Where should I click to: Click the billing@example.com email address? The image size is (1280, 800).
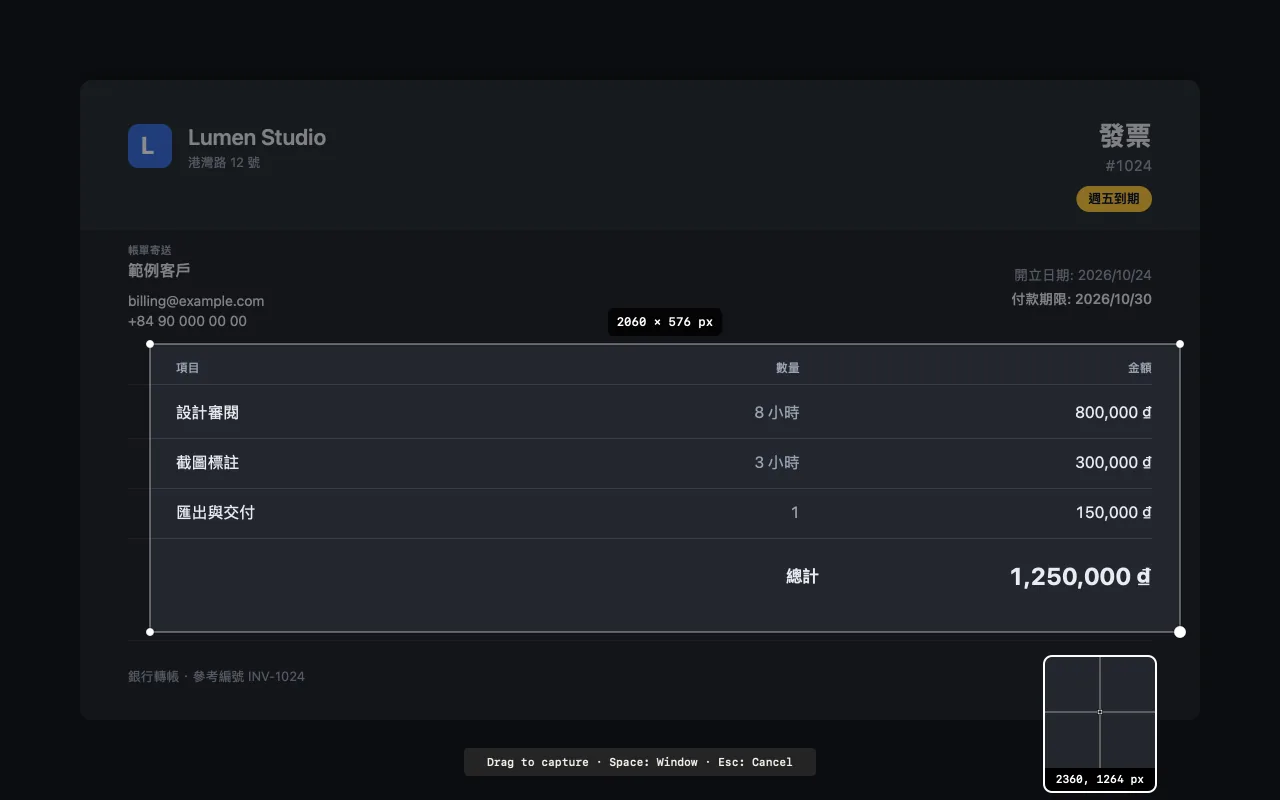pos(196,301)
